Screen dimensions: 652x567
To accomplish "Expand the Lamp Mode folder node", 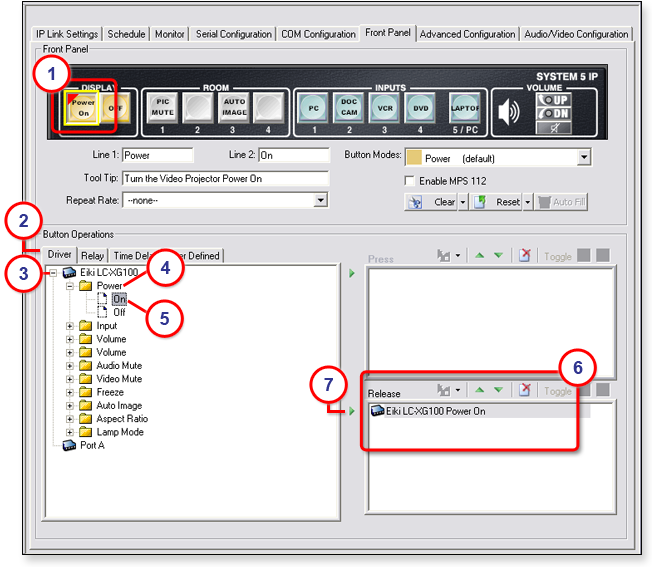I will 70,432.
